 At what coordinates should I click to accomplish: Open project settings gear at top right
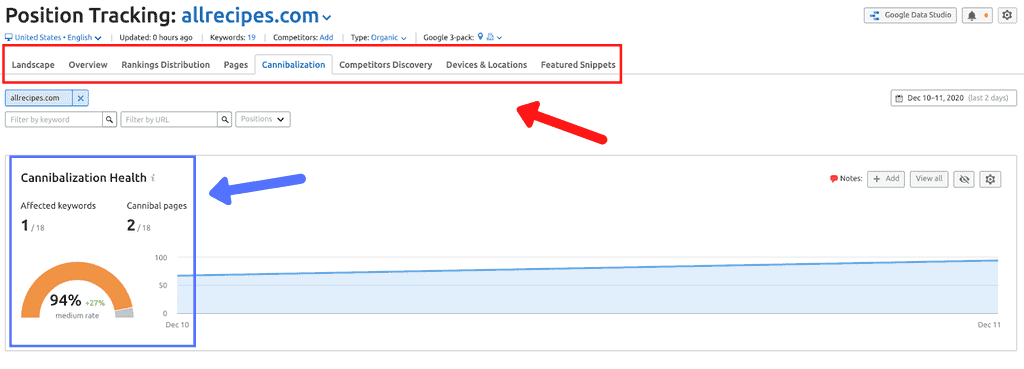[1006, 15]
